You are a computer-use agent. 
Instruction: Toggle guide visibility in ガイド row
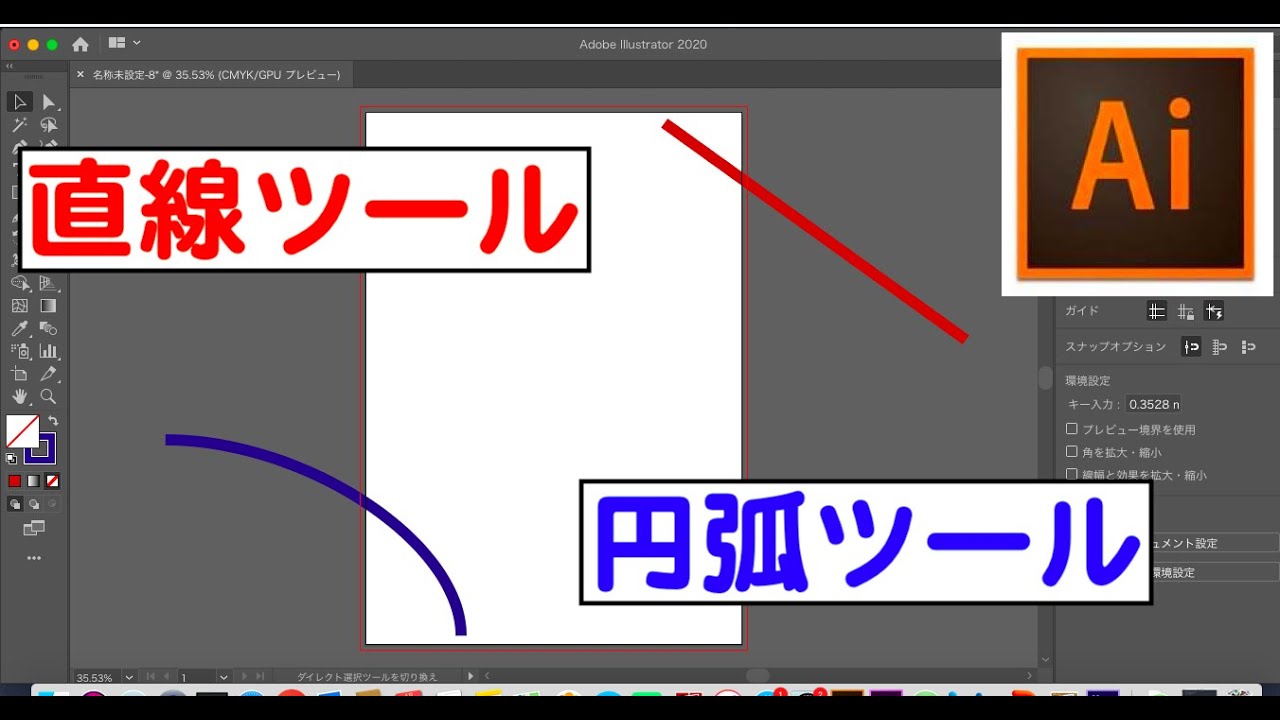[1157, 311]
